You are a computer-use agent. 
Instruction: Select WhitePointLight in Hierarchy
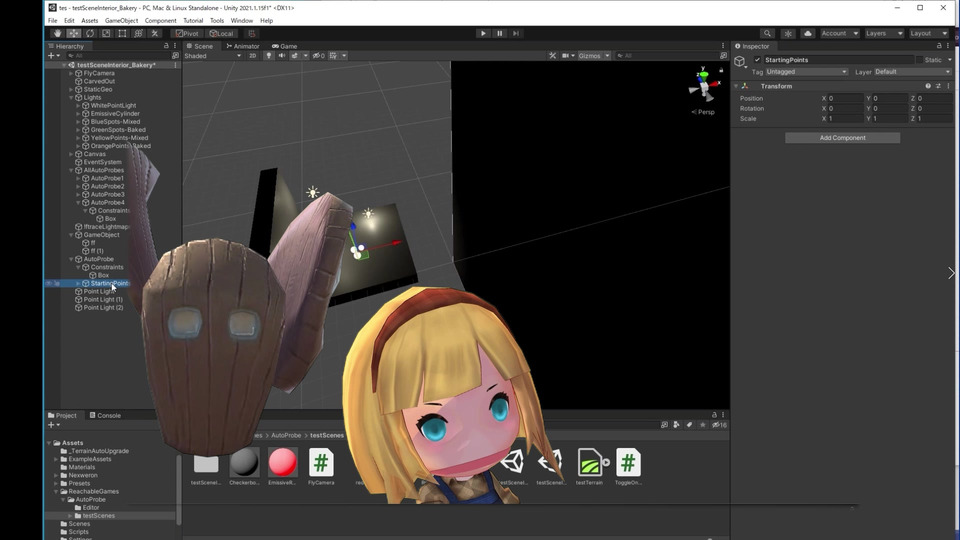(x=113, y=105)
